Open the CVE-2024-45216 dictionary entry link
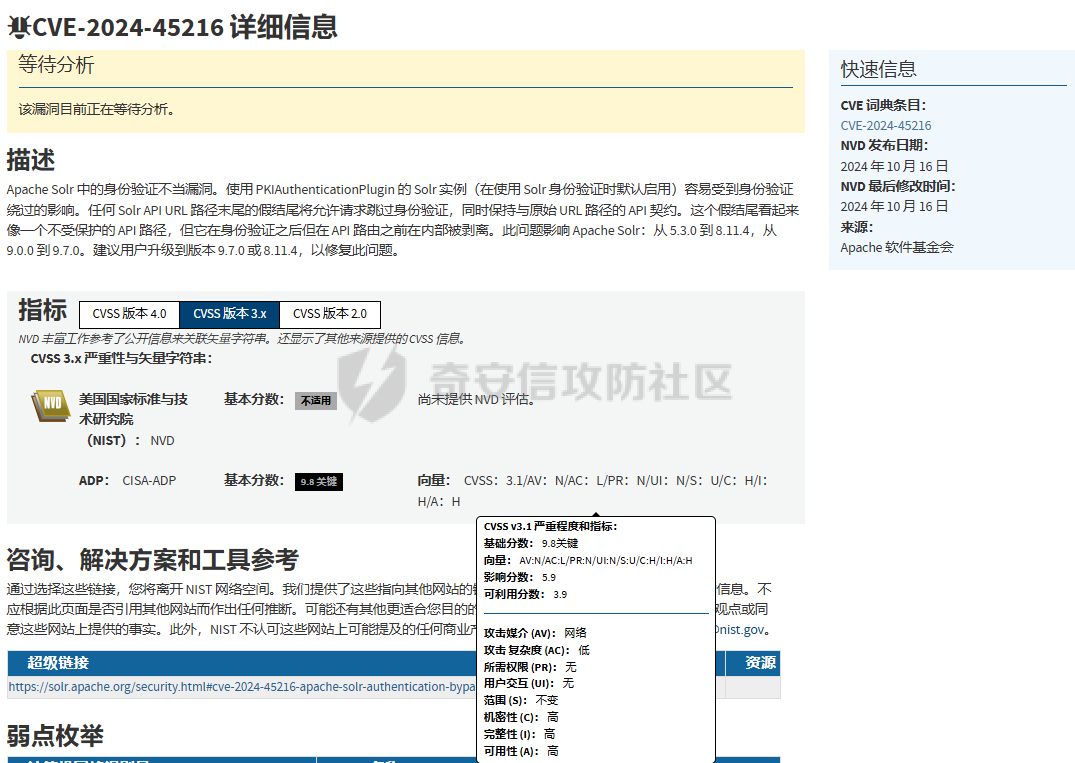Image resolution: width=1075 pixels, height=763 pixels. [886, 125]
